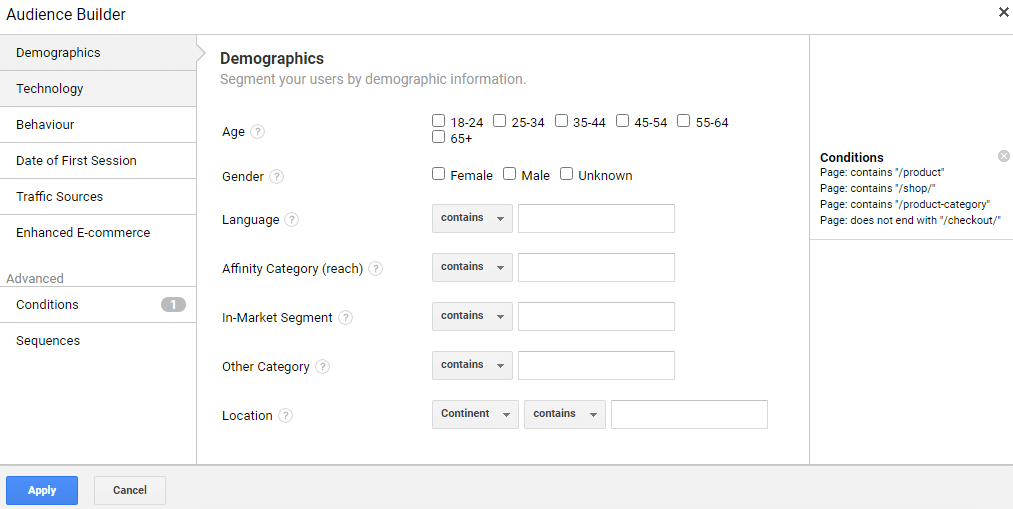This screenshot has height=509, width=1013.
Task: Close the Audience Builder dialog
Action: tap(1003, 13)
